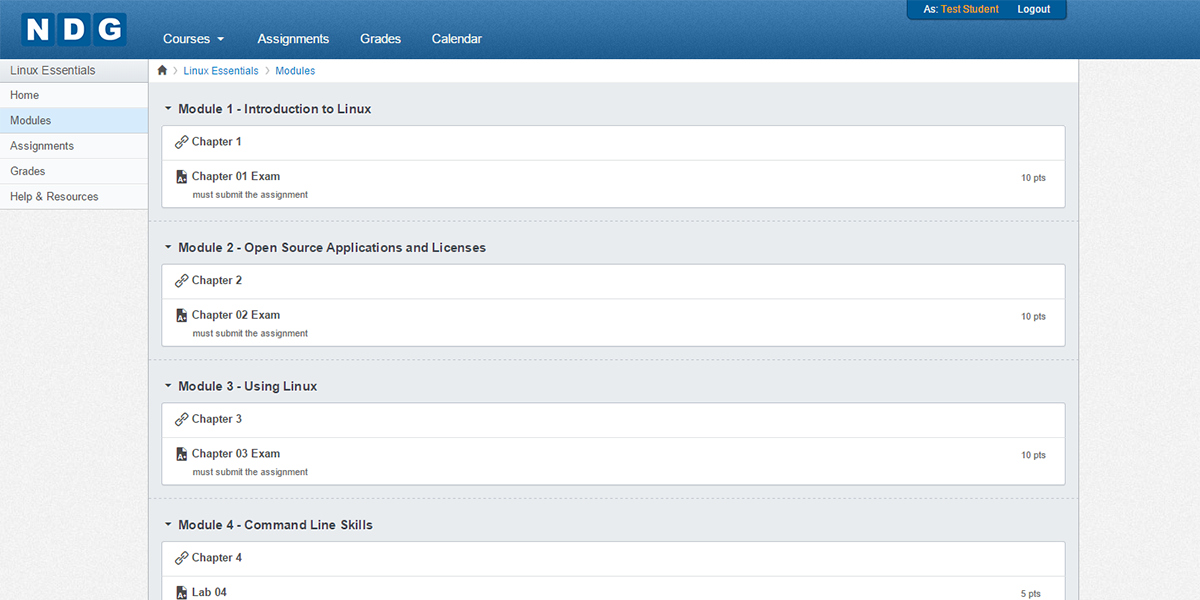1200x600 pixels.
Task: Click 10 pts for Chapter 03 Exam
Action: coord(1033,455)
